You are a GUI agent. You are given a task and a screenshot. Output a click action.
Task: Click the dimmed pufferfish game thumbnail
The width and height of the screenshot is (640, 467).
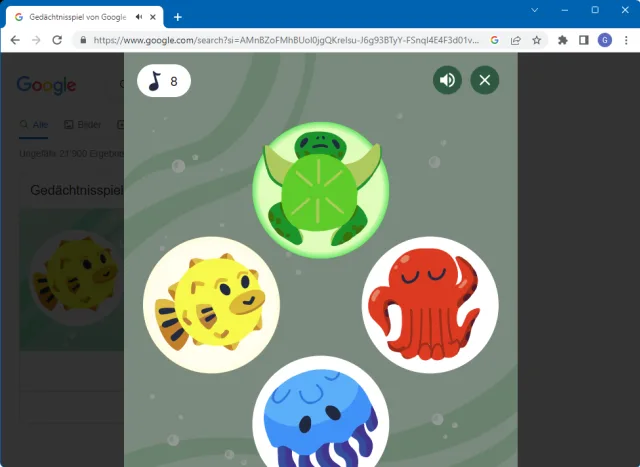[73, 280]
